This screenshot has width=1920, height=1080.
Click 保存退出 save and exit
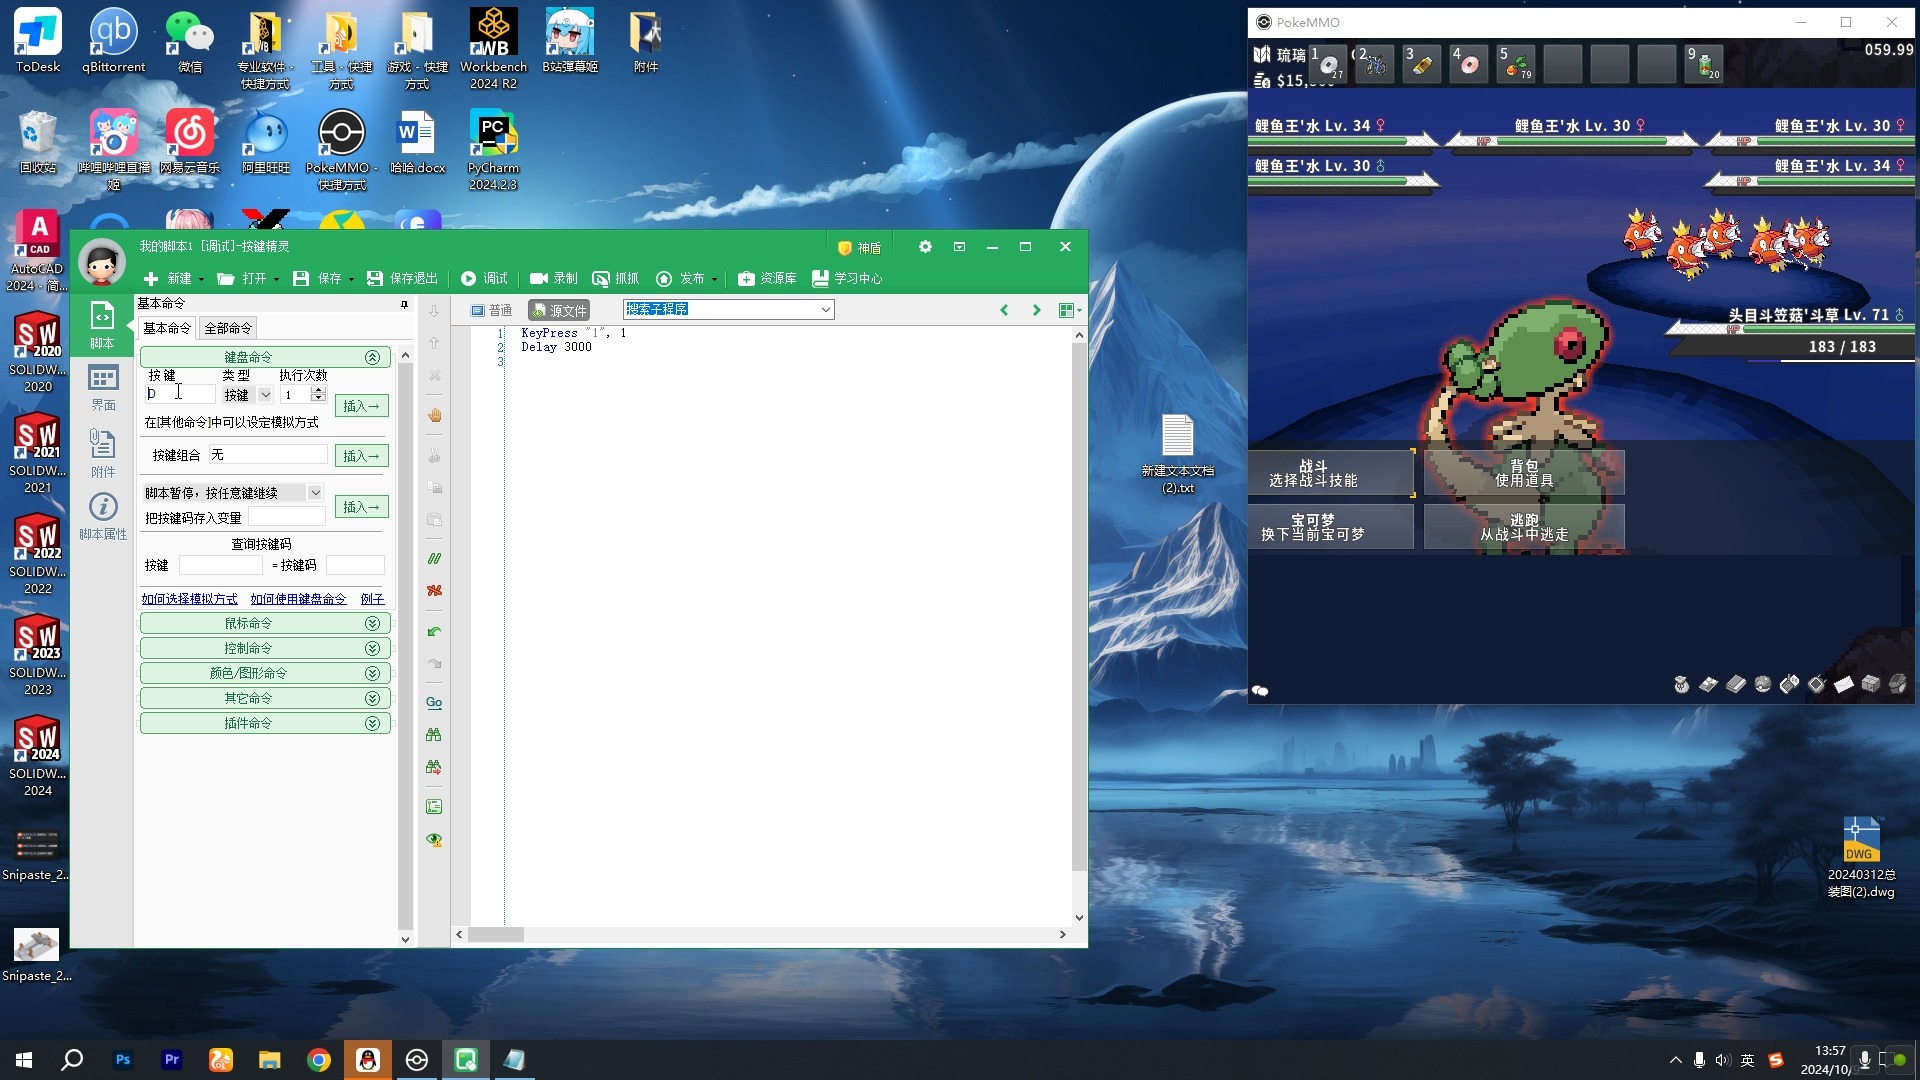402,278
